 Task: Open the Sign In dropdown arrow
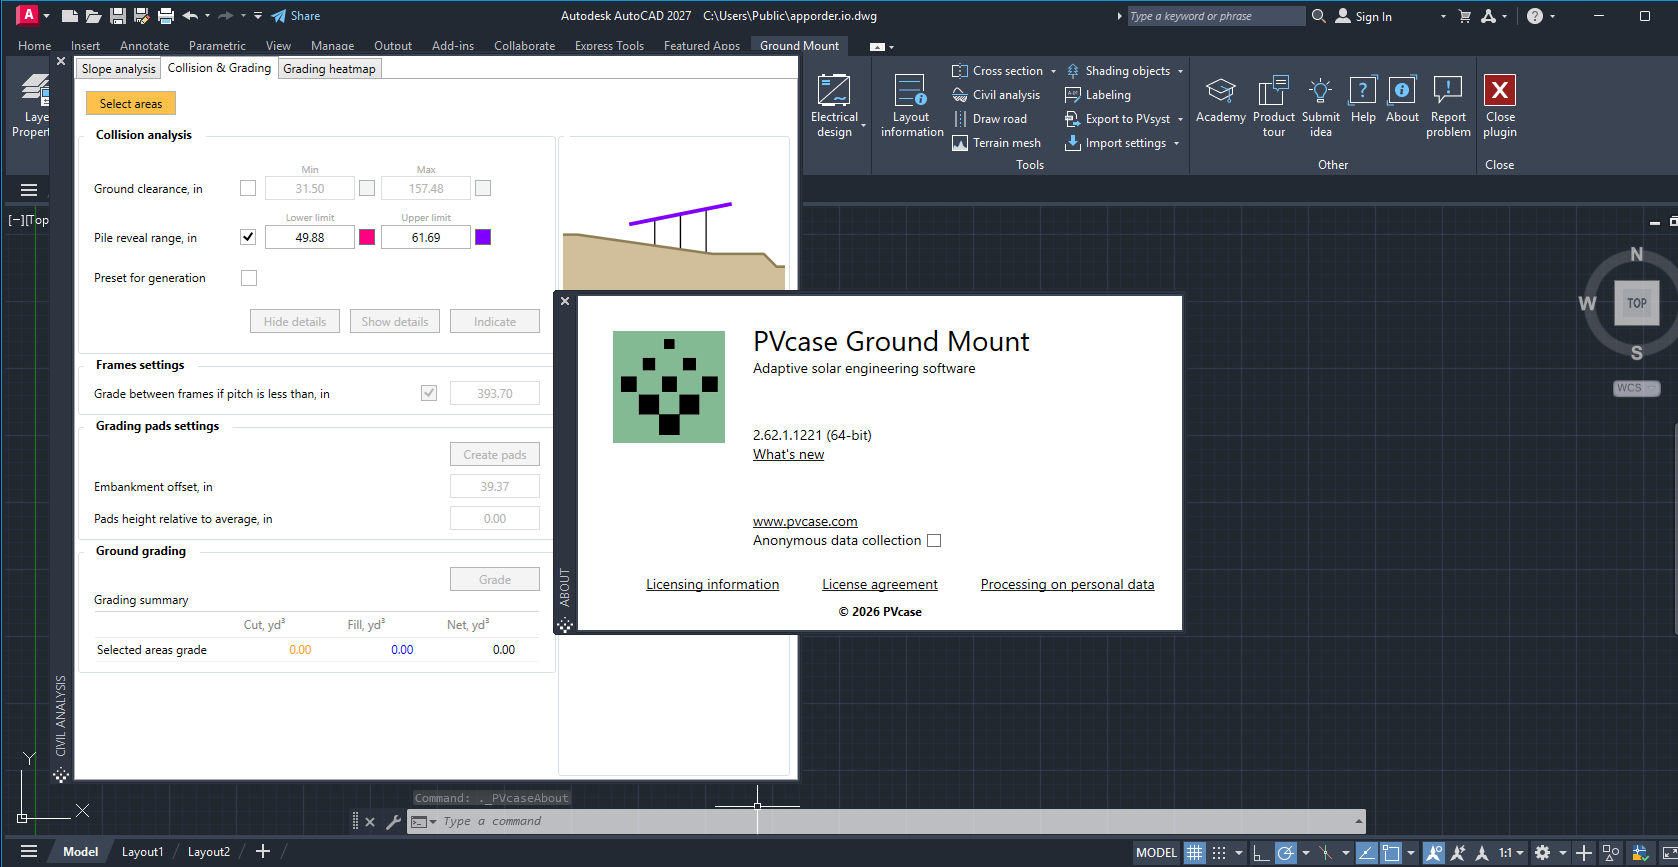click(x=1443, y=17)
